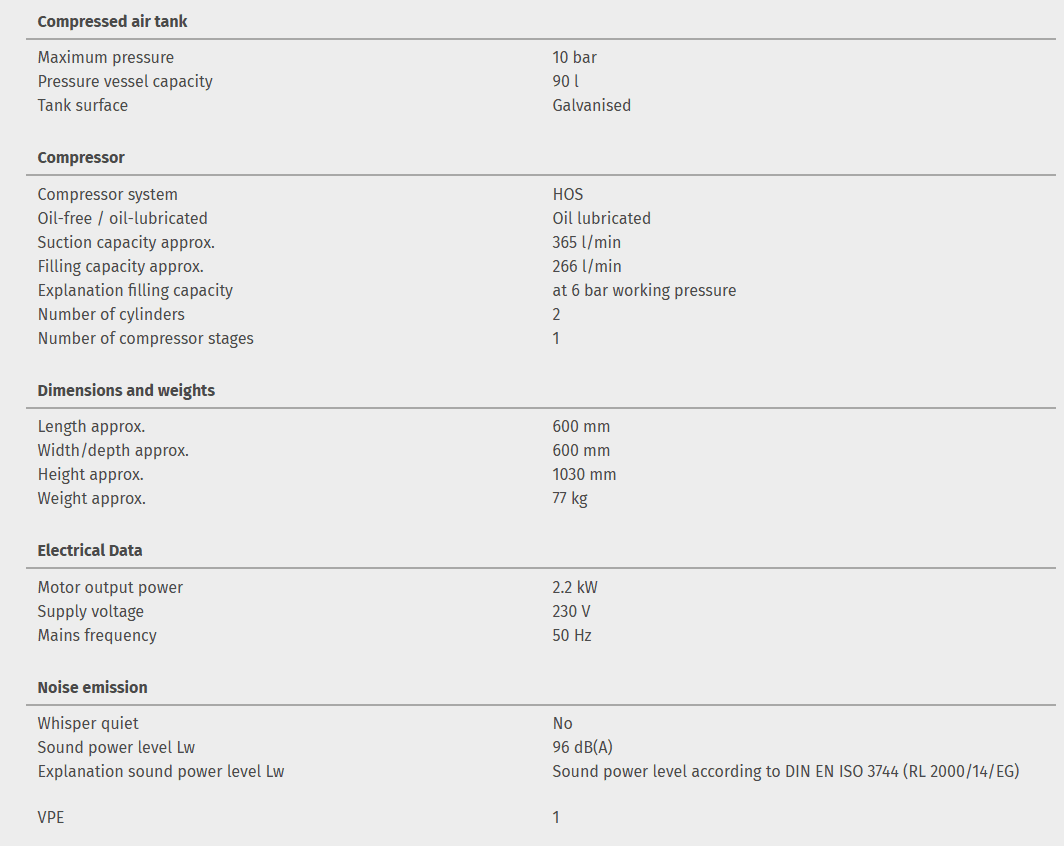Click the "Dimensions and weights" section heading
1064x846 pixels.
coord(126,390)
